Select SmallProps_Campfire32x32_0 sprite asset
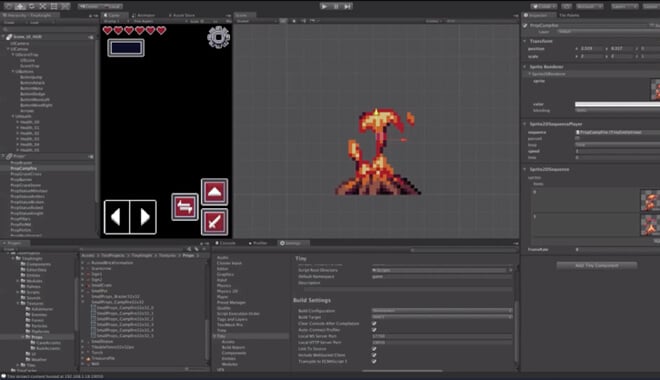 point(125,308)
